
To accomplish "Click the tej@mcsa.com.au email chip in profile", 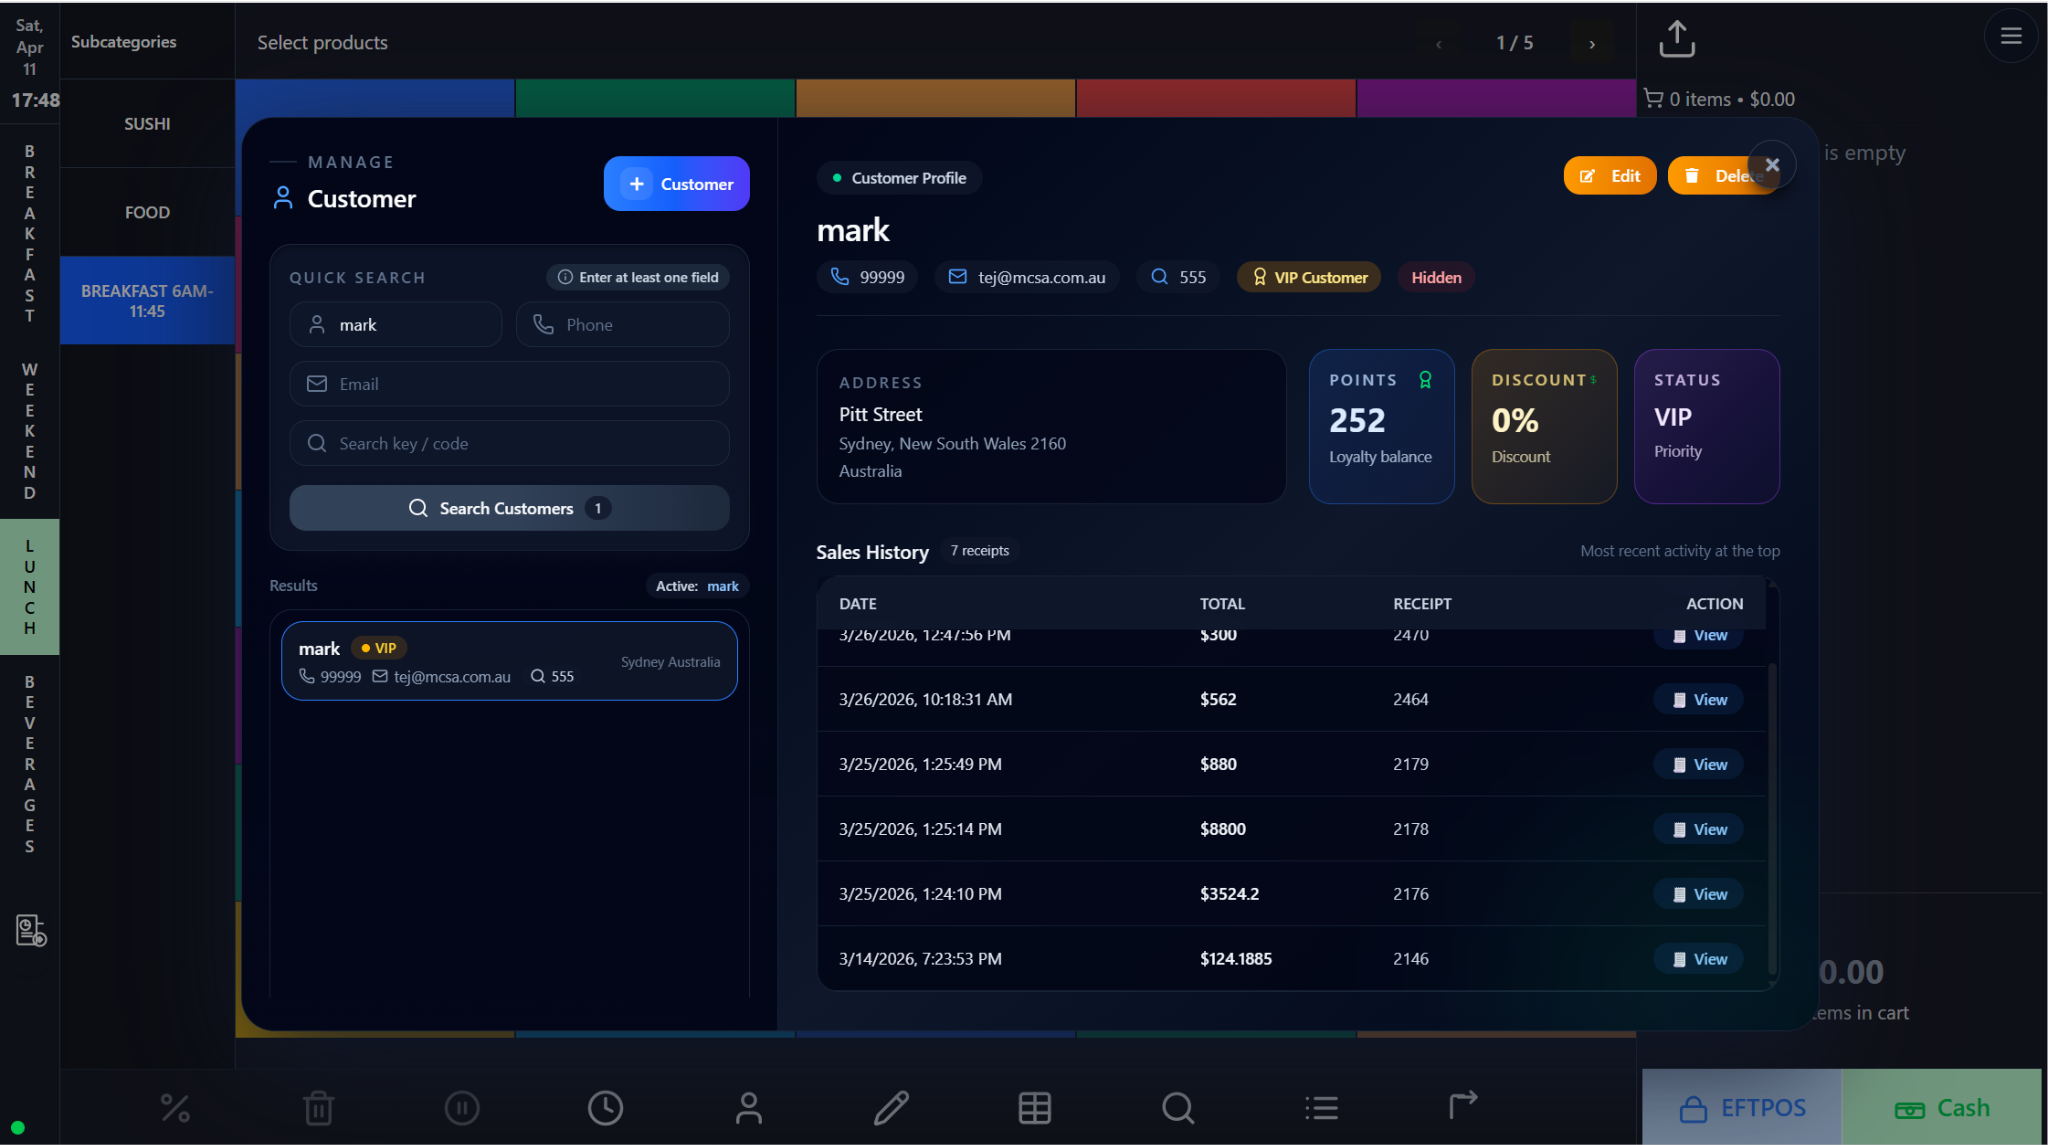I will [1027, 277].
